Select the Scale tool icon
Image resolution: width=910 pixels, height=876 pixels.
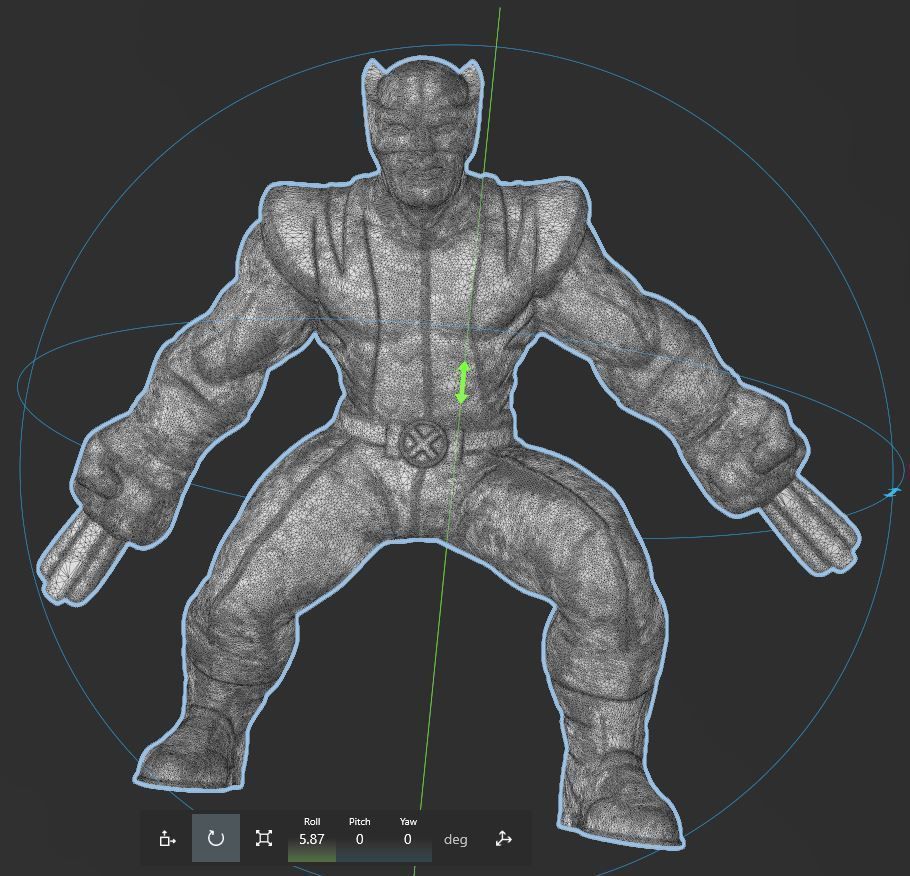(263, 838)
